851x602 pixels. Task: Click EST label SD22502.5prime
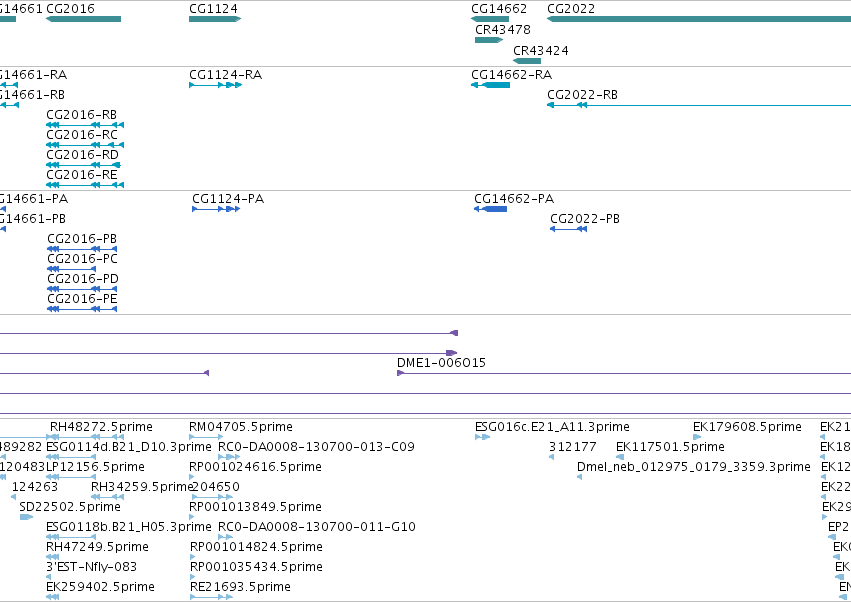(x=70, y=507)
